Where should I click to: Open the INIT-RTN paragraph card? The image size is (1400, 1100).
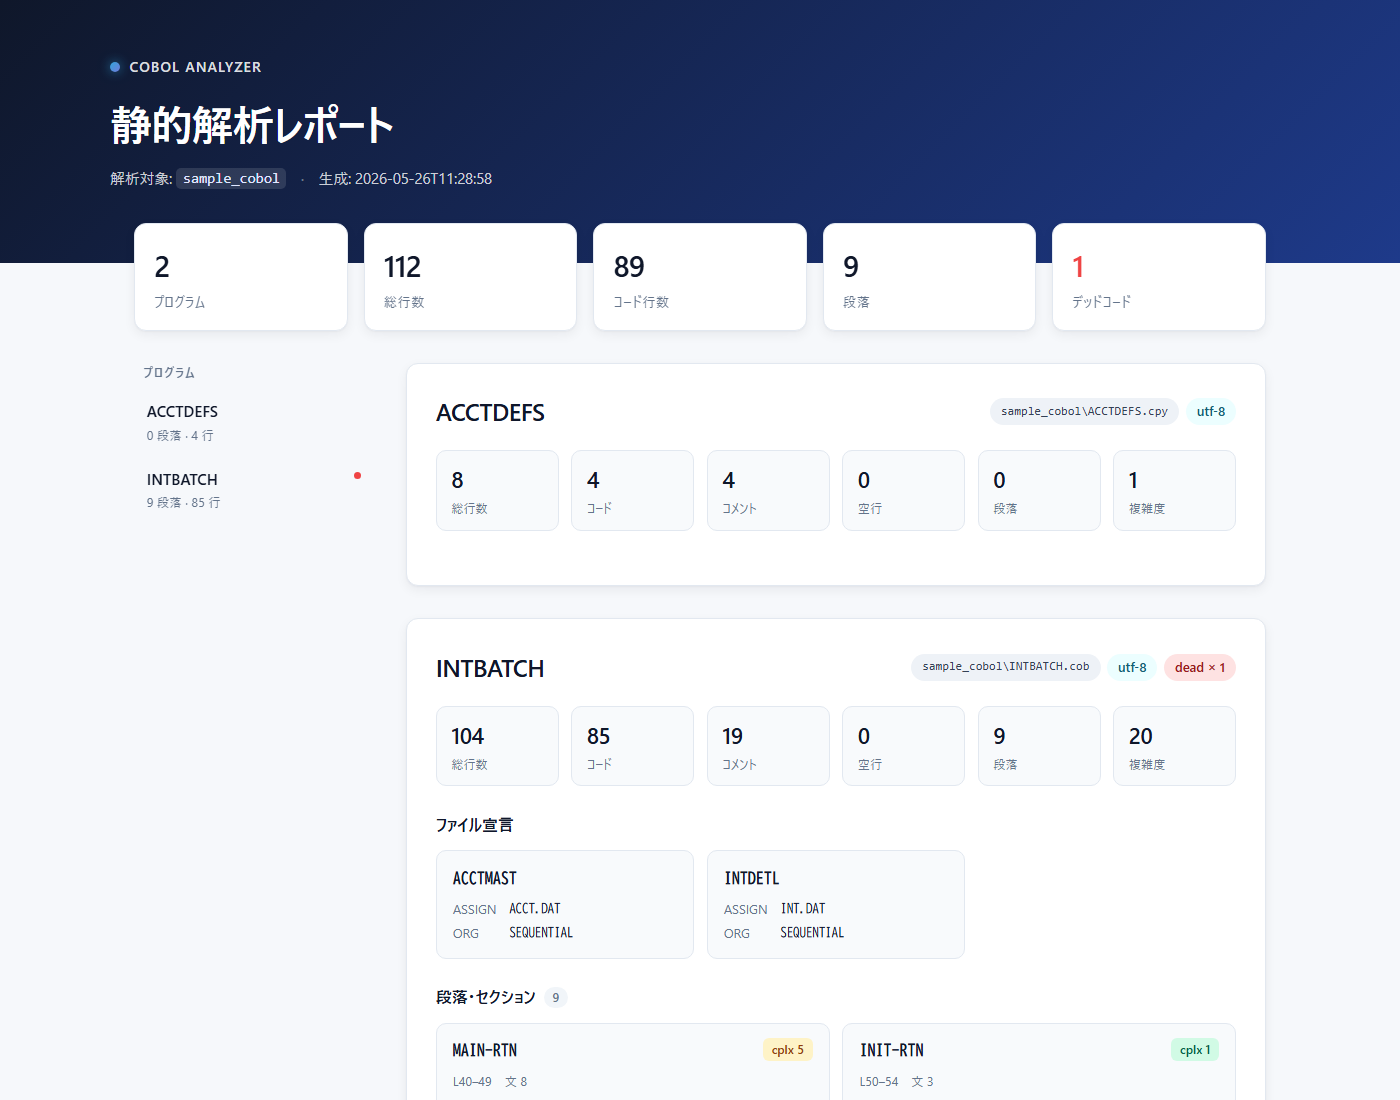pyautogui.click(x=1039, y=1062)
